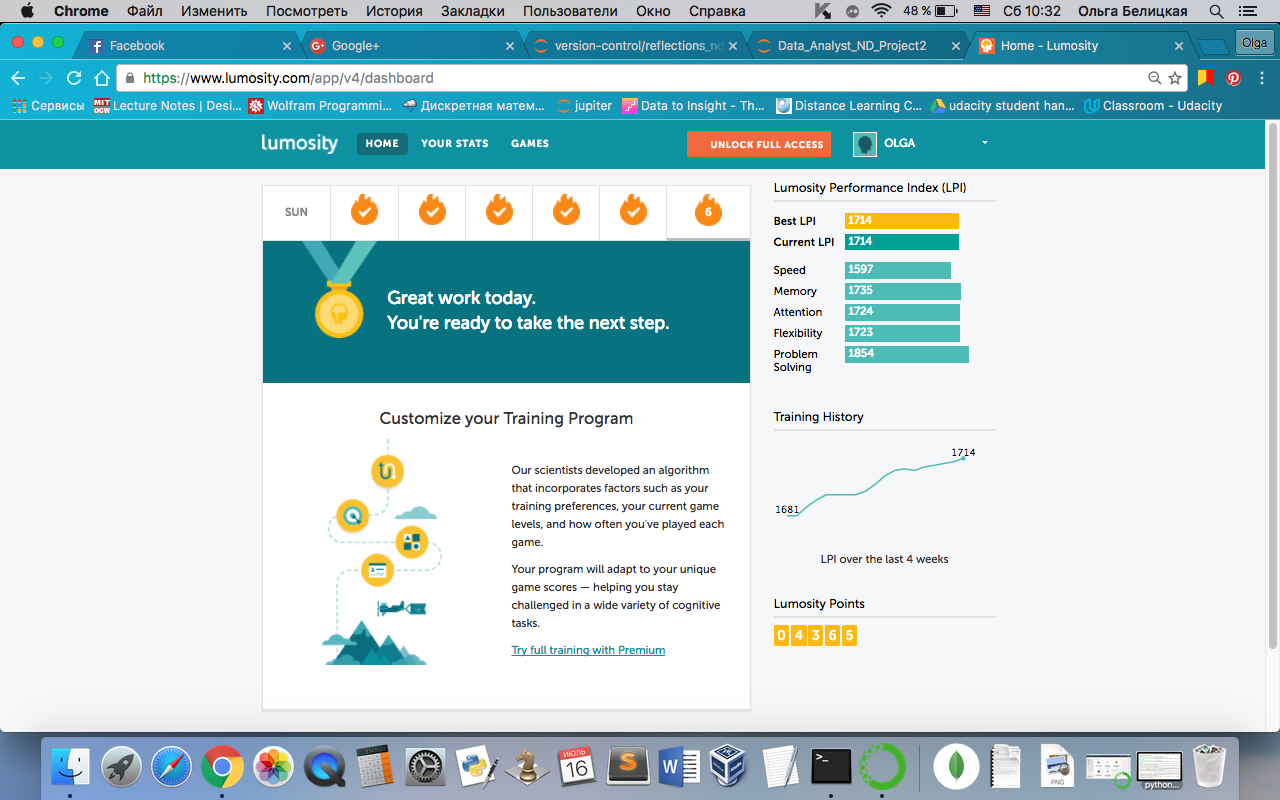Select the SUN day cell
The image size is (1280, 800).
click(296, 212)
